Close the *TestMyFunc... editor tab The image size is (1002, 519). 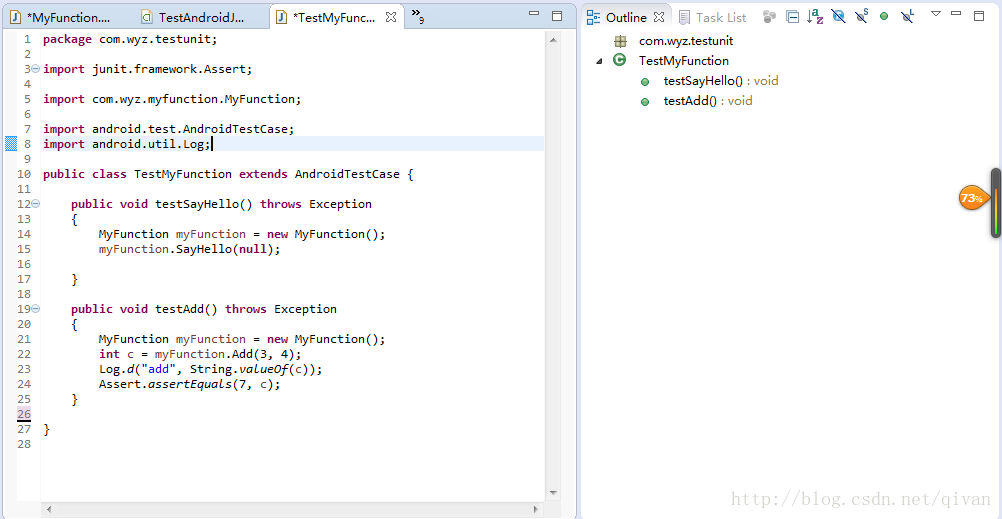(391, 18)
